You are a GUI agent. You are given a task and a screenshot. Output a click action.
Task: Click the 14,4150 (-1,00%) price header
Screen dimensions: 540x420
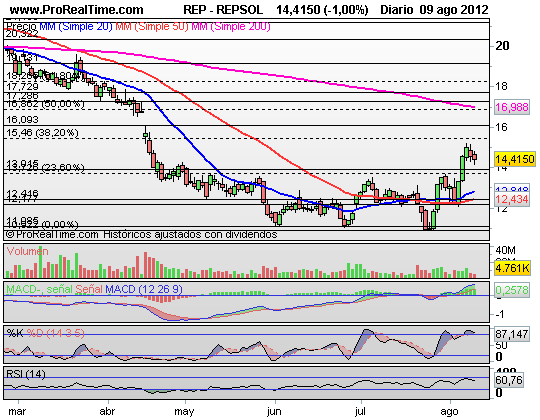pos(322,10)
